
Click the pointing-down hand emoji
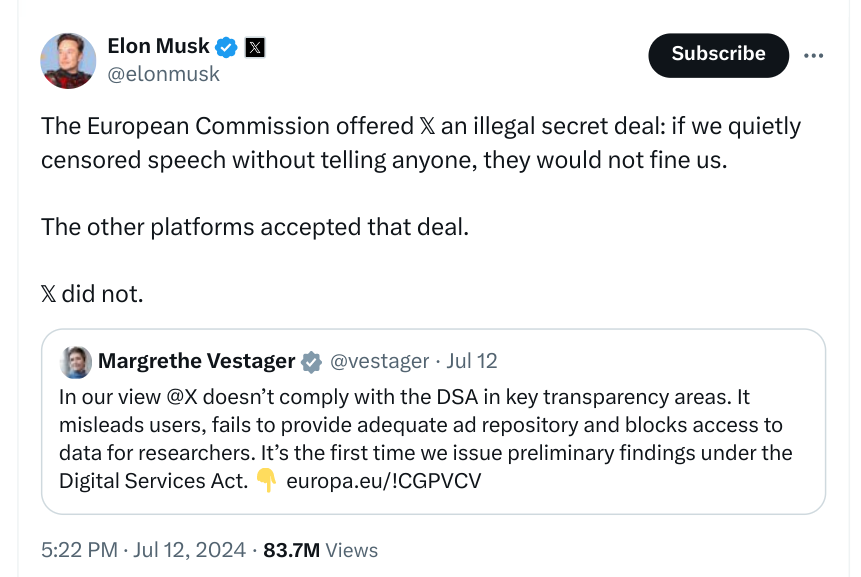tap(266, 481)
